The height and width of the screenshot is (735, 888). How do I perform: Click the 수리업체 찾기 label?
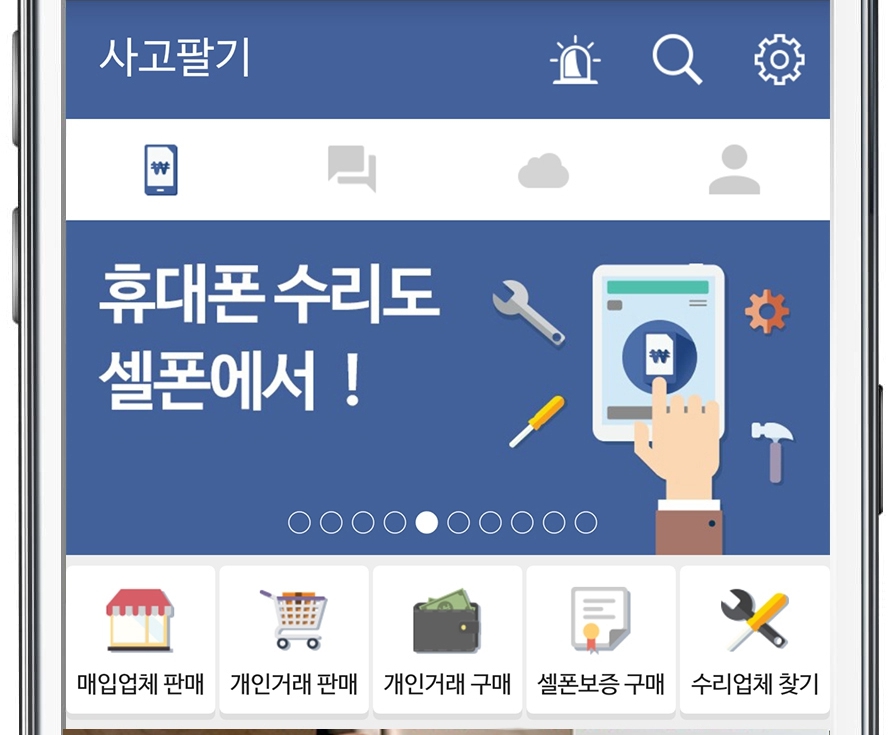click(755, 684)
